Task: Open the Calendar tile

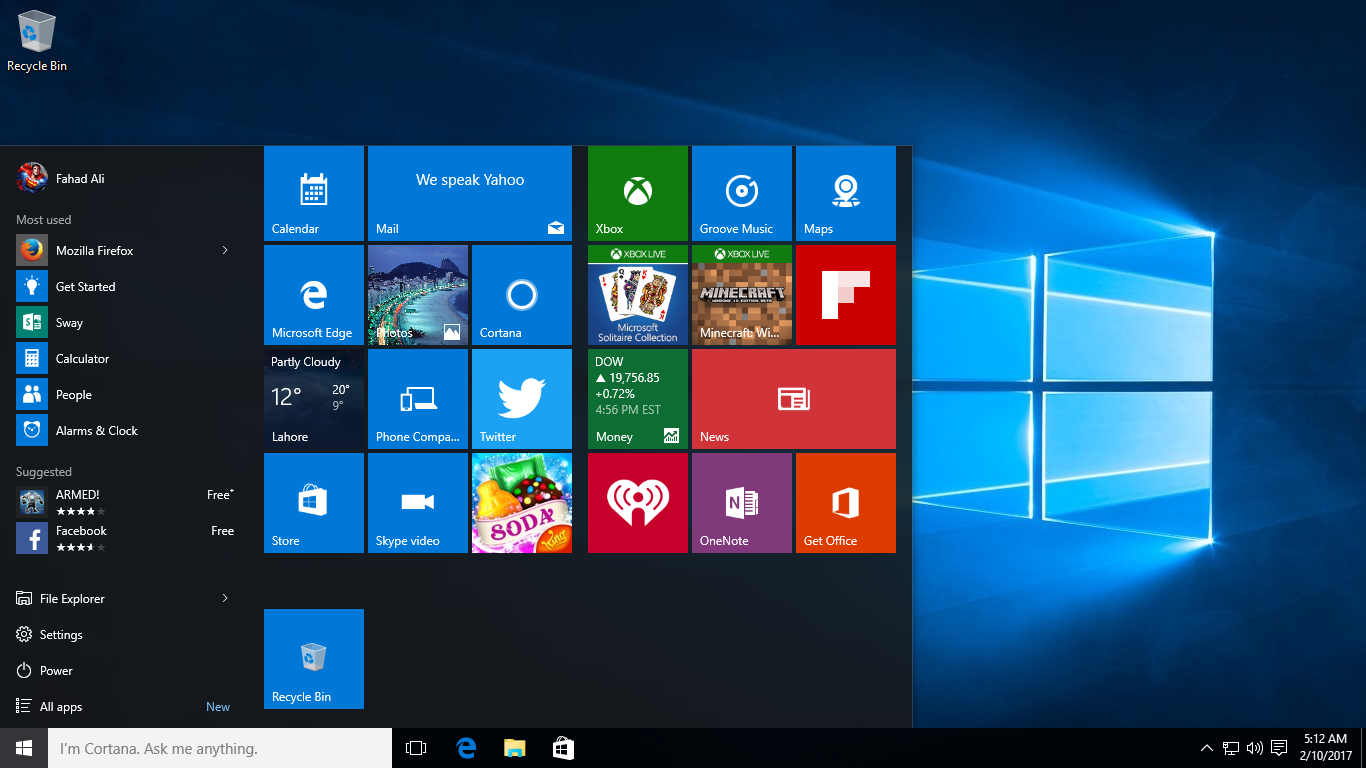Action: (314, 193)
